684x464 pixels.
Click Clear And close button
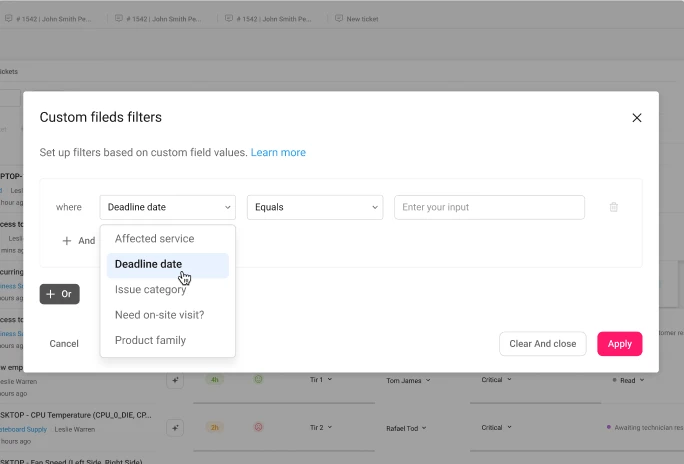(542, 344)
